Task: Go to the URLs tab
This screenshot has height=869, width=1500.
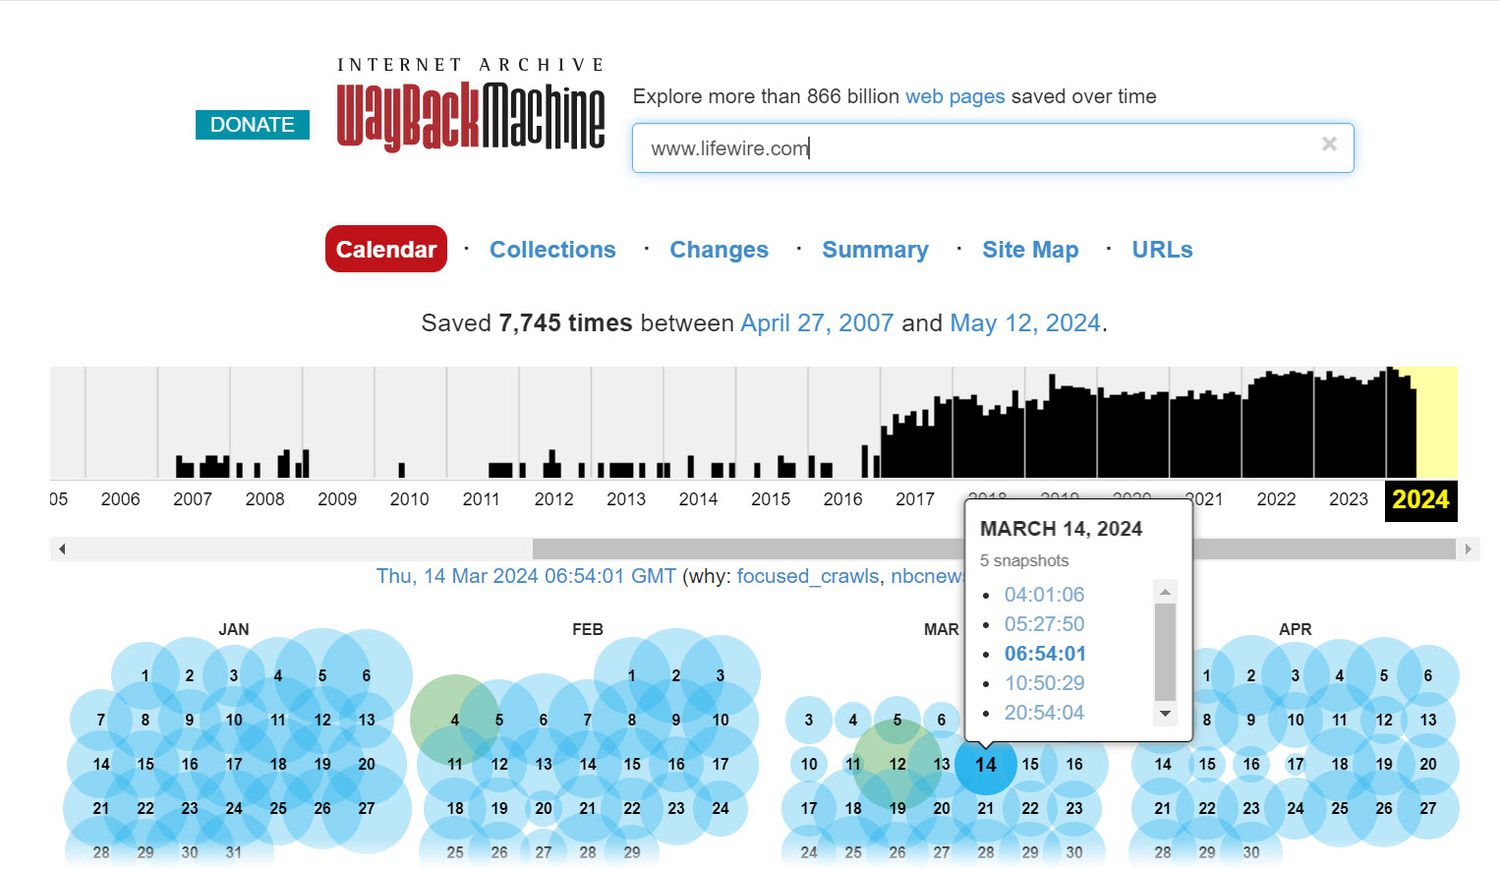Action: 1161,250
